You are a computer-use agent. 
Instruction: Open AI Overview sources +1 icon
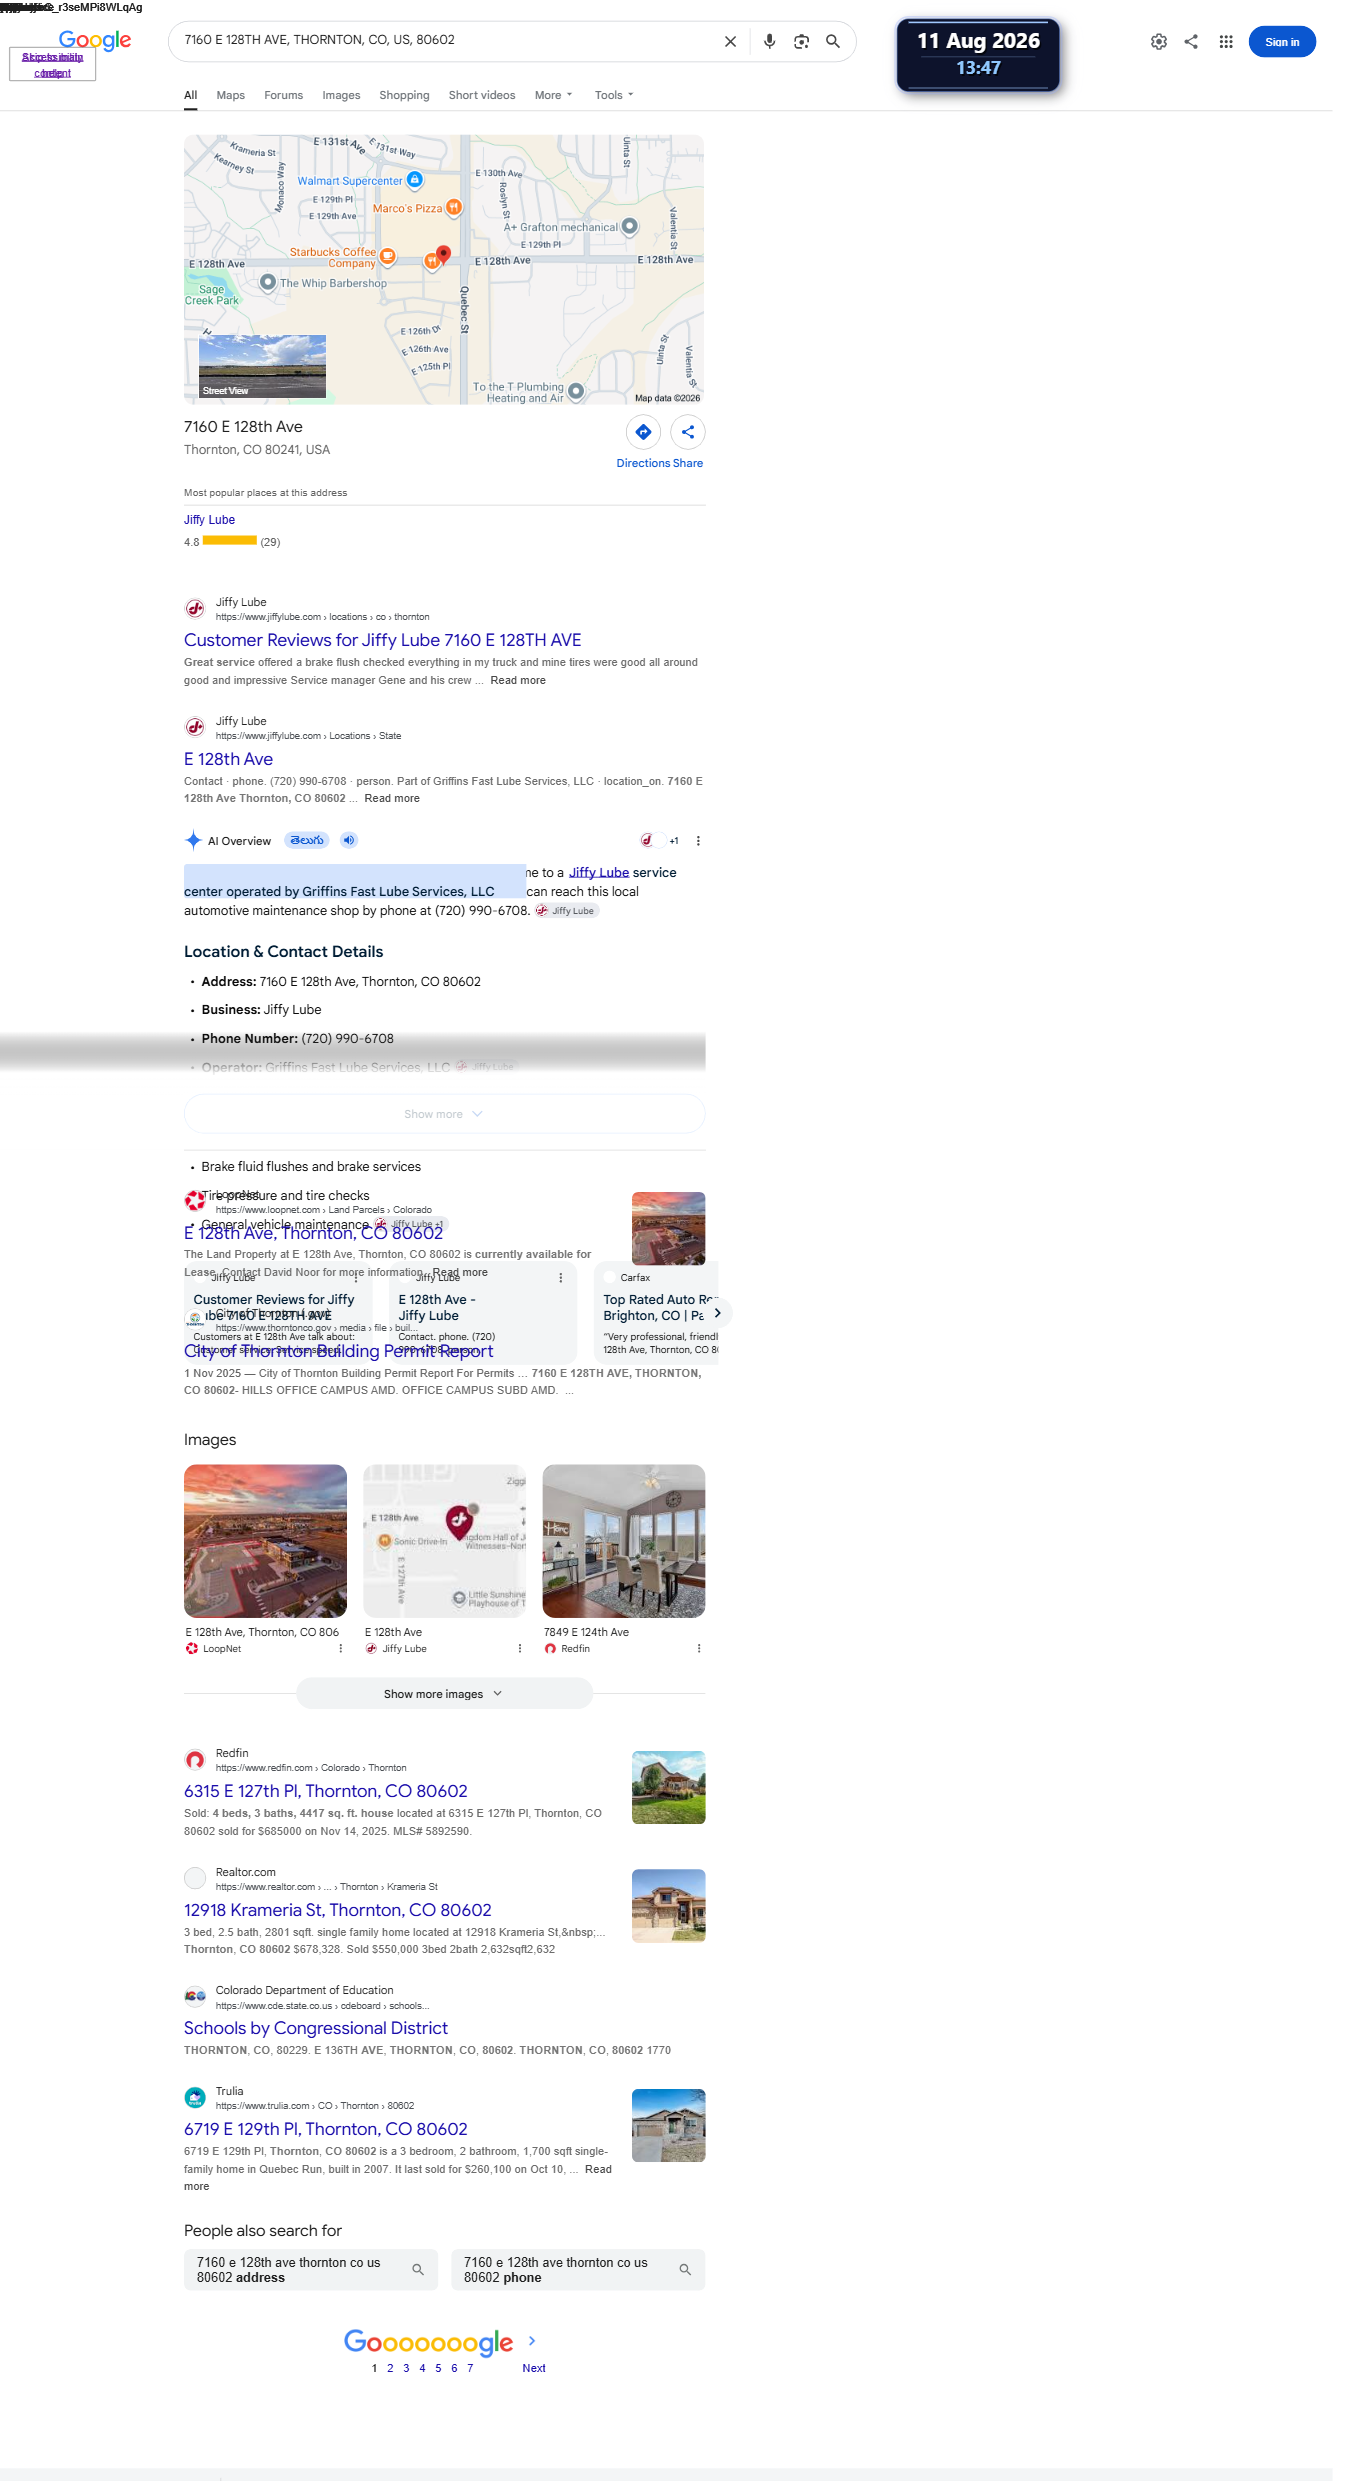660,840
